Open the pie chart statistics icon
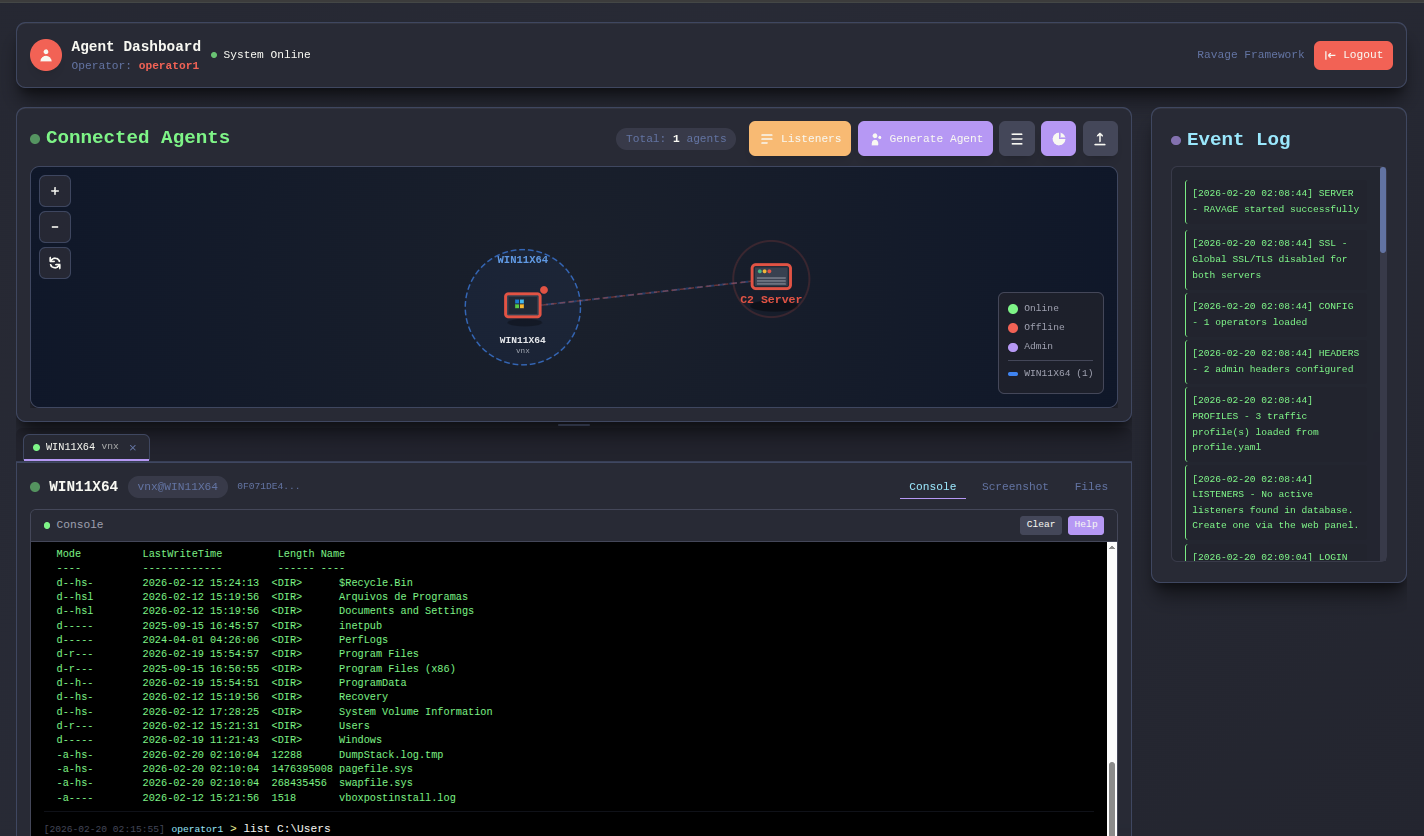 (1058, 139)
